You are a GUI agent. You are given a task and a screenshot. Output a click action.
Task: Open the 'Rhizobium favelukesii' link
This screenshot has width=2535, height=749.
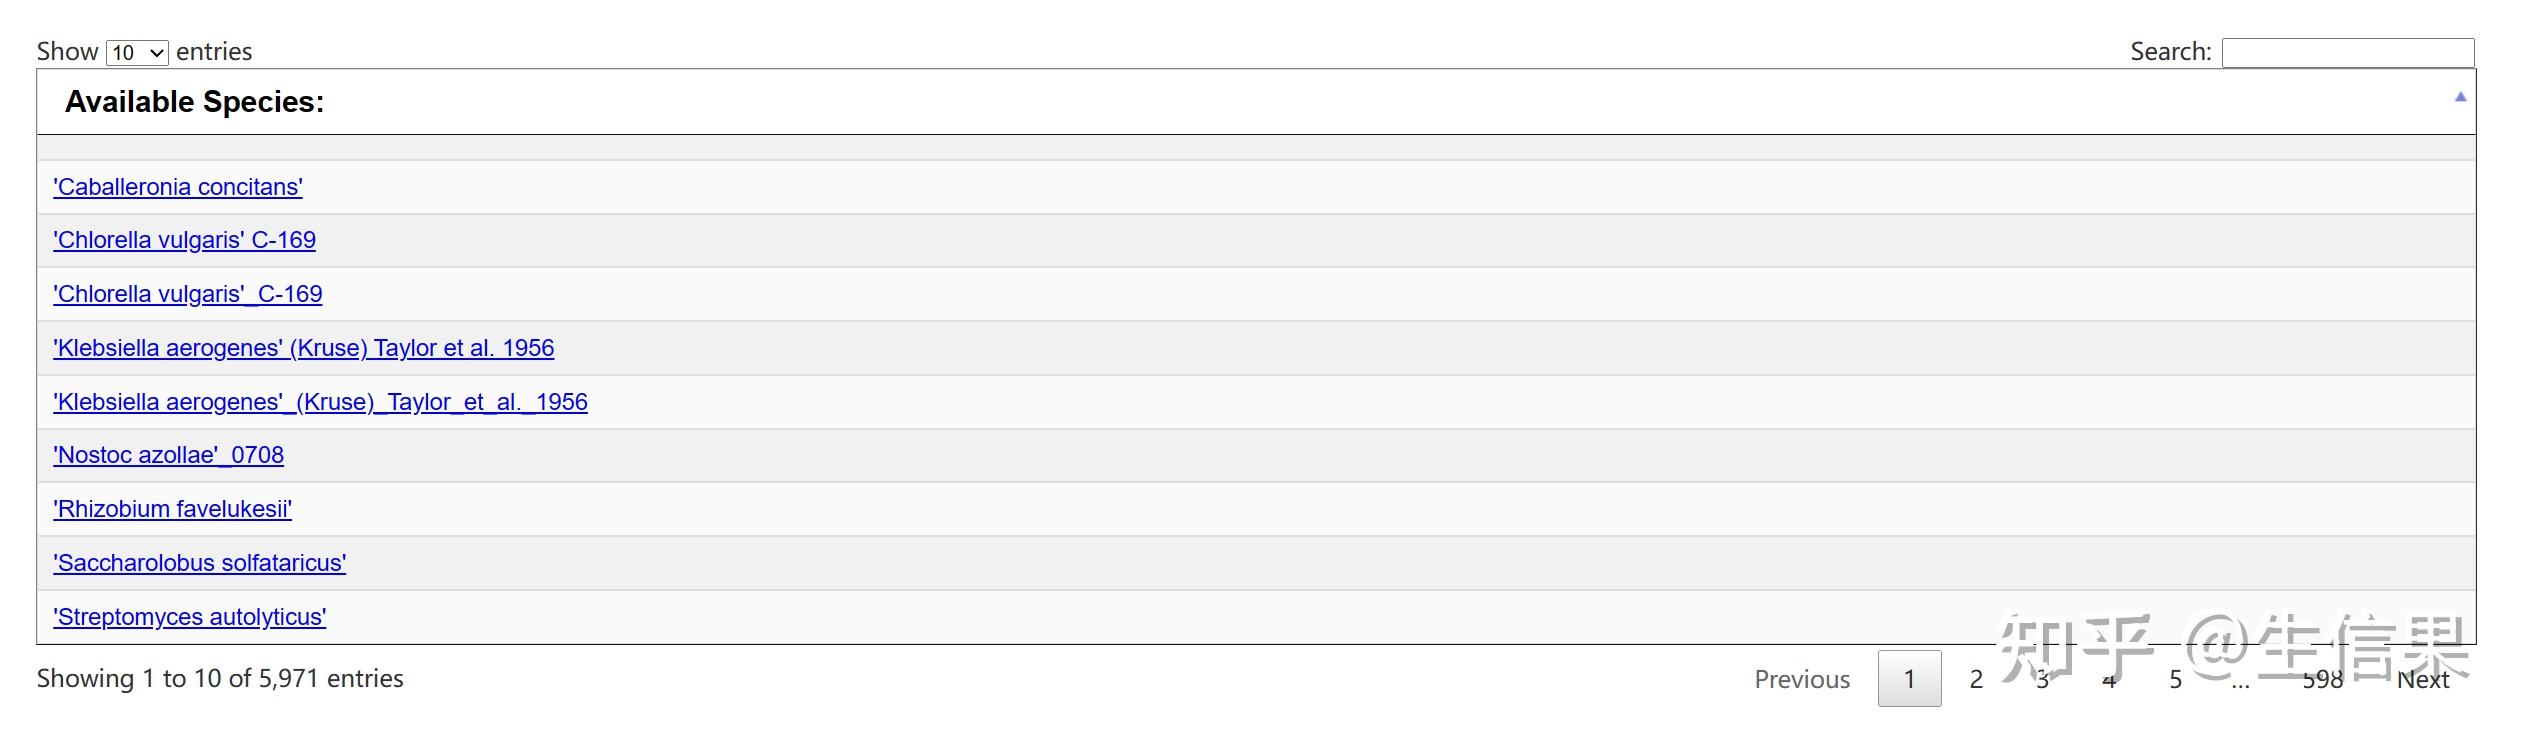pos(172,509)
